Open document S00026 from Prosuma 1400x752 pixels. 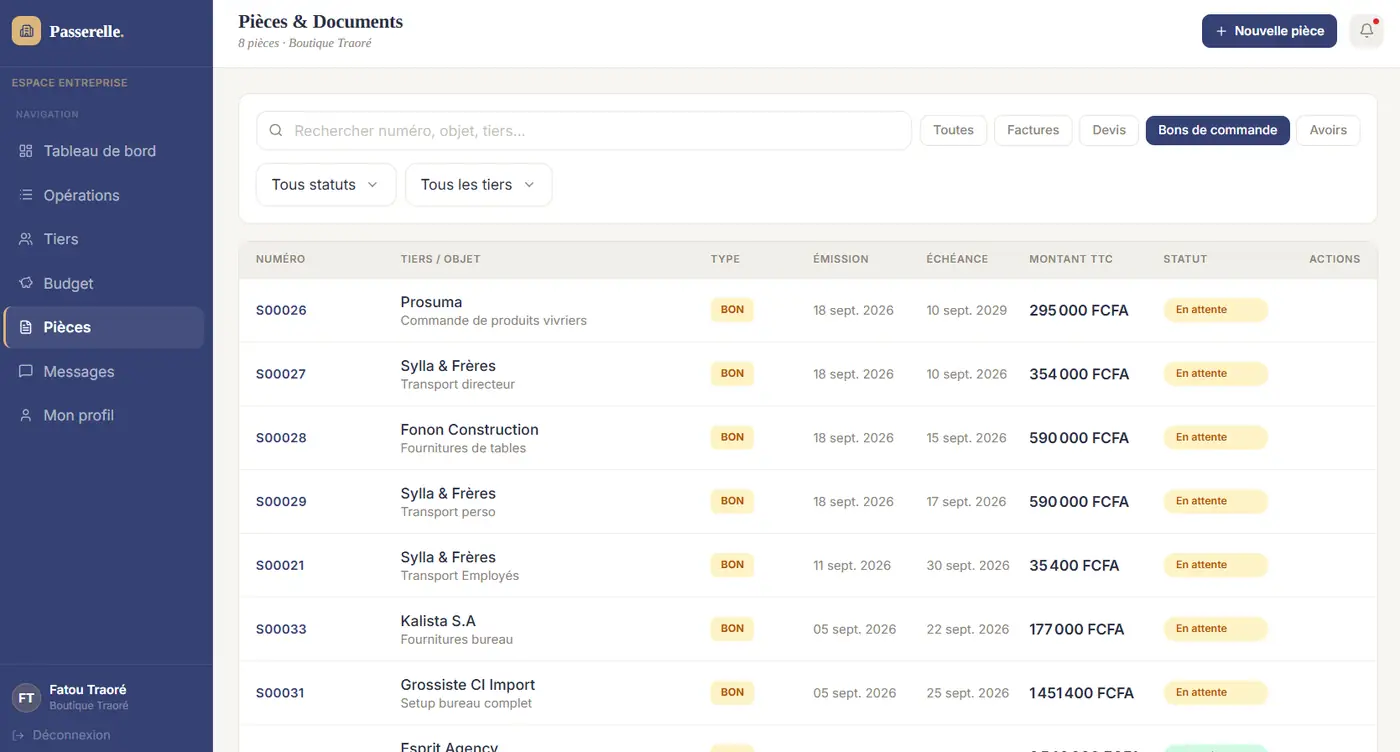coord(281,310)
